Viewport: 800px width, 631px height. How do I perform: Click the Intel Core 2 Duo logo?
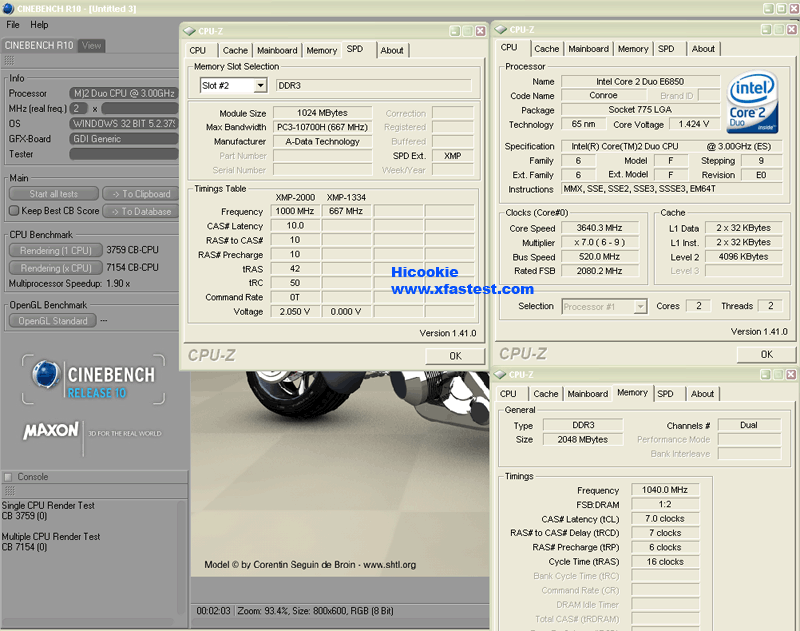point(753,102)
